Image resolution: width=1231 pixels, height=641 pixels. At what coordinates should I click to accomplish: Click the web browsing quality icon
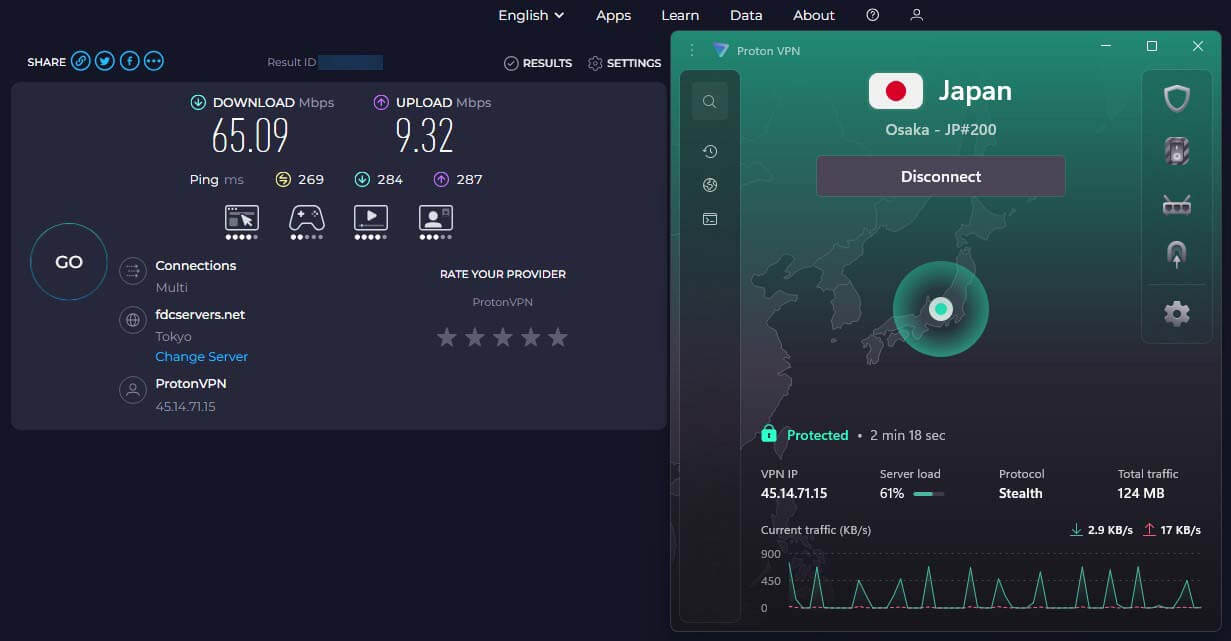242,217
